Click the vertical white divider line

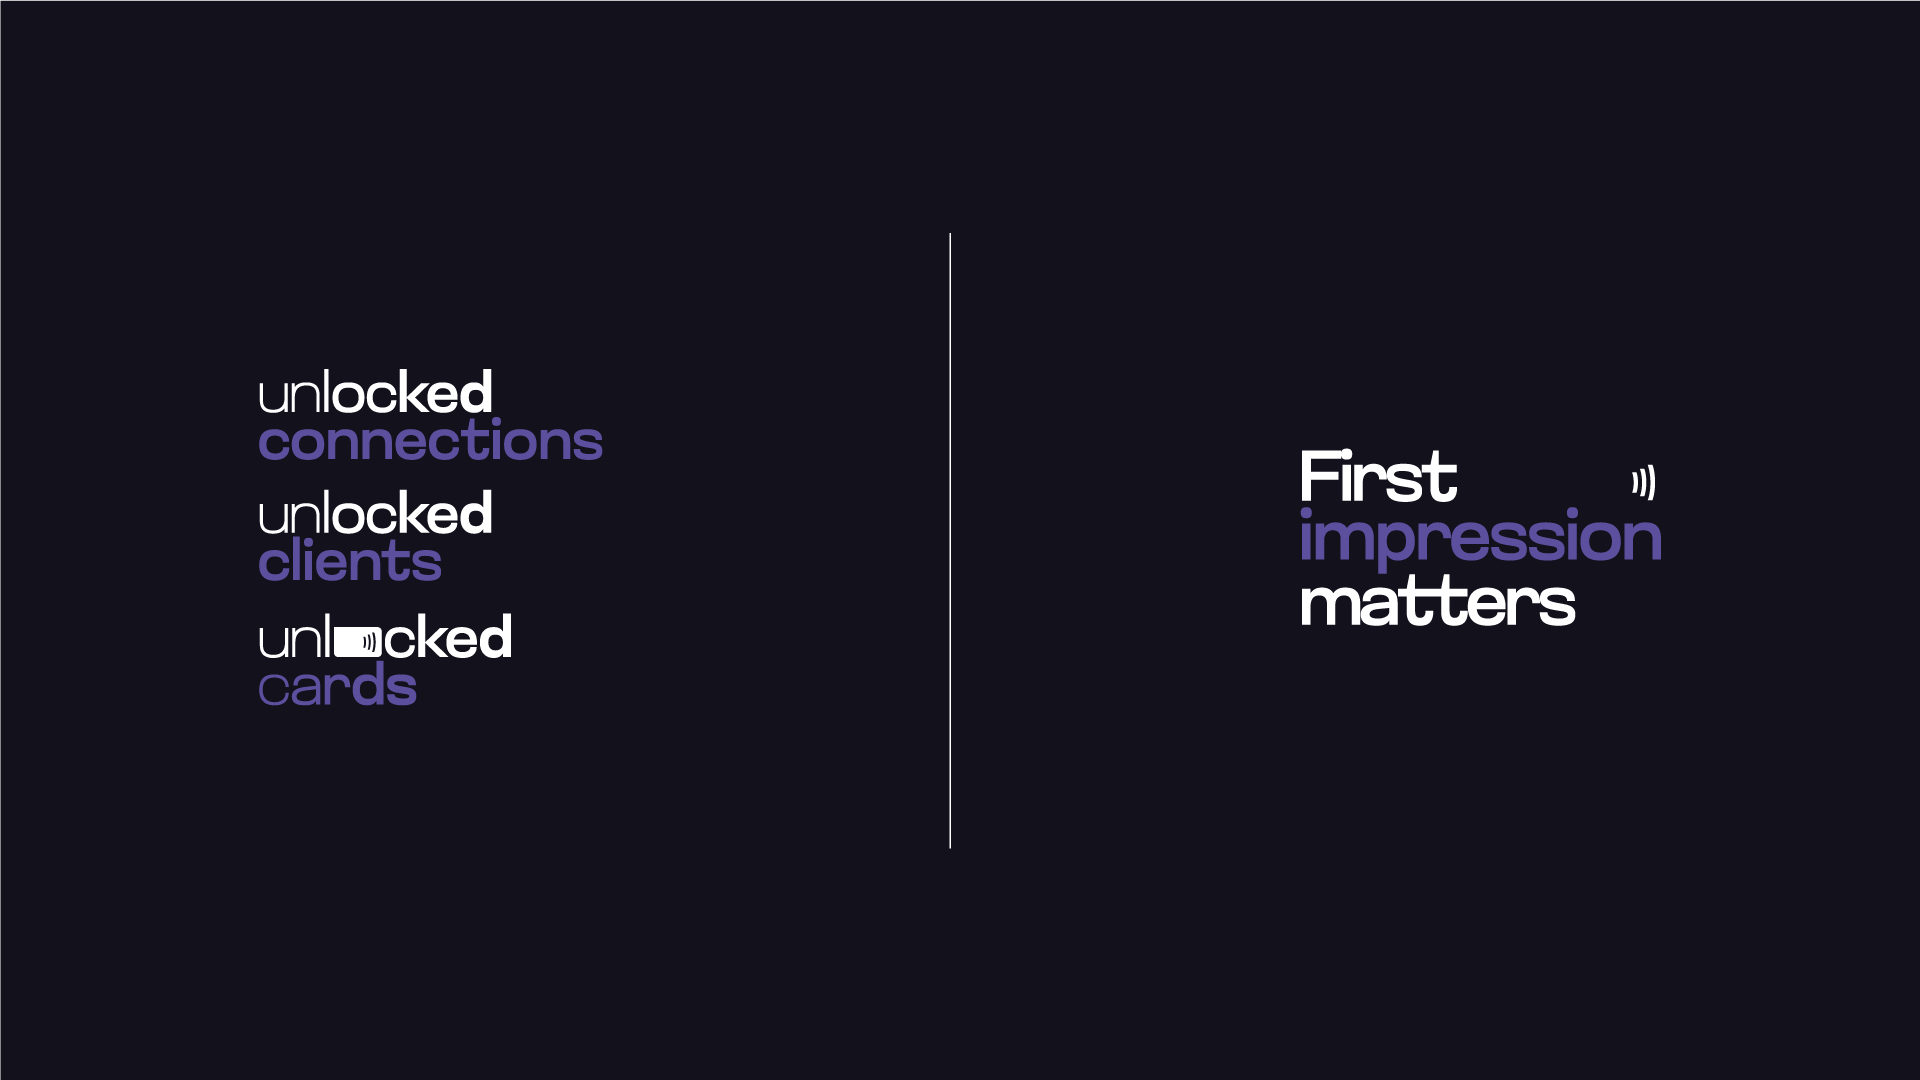pos(950,541)
